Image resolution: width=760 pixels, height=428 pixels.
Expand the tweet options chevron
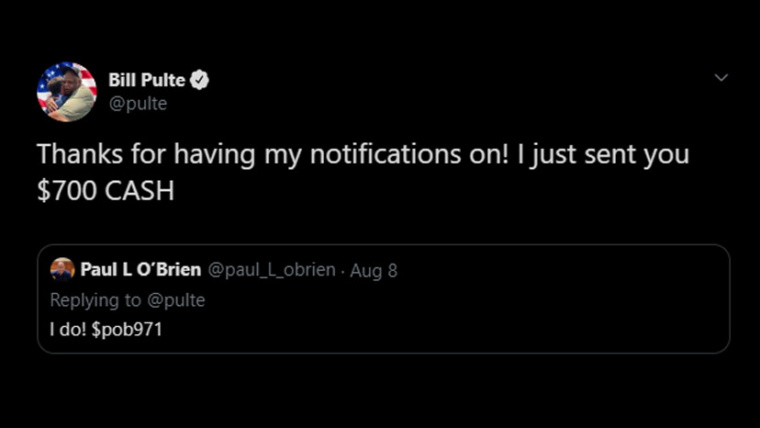[x=721, y=77]
